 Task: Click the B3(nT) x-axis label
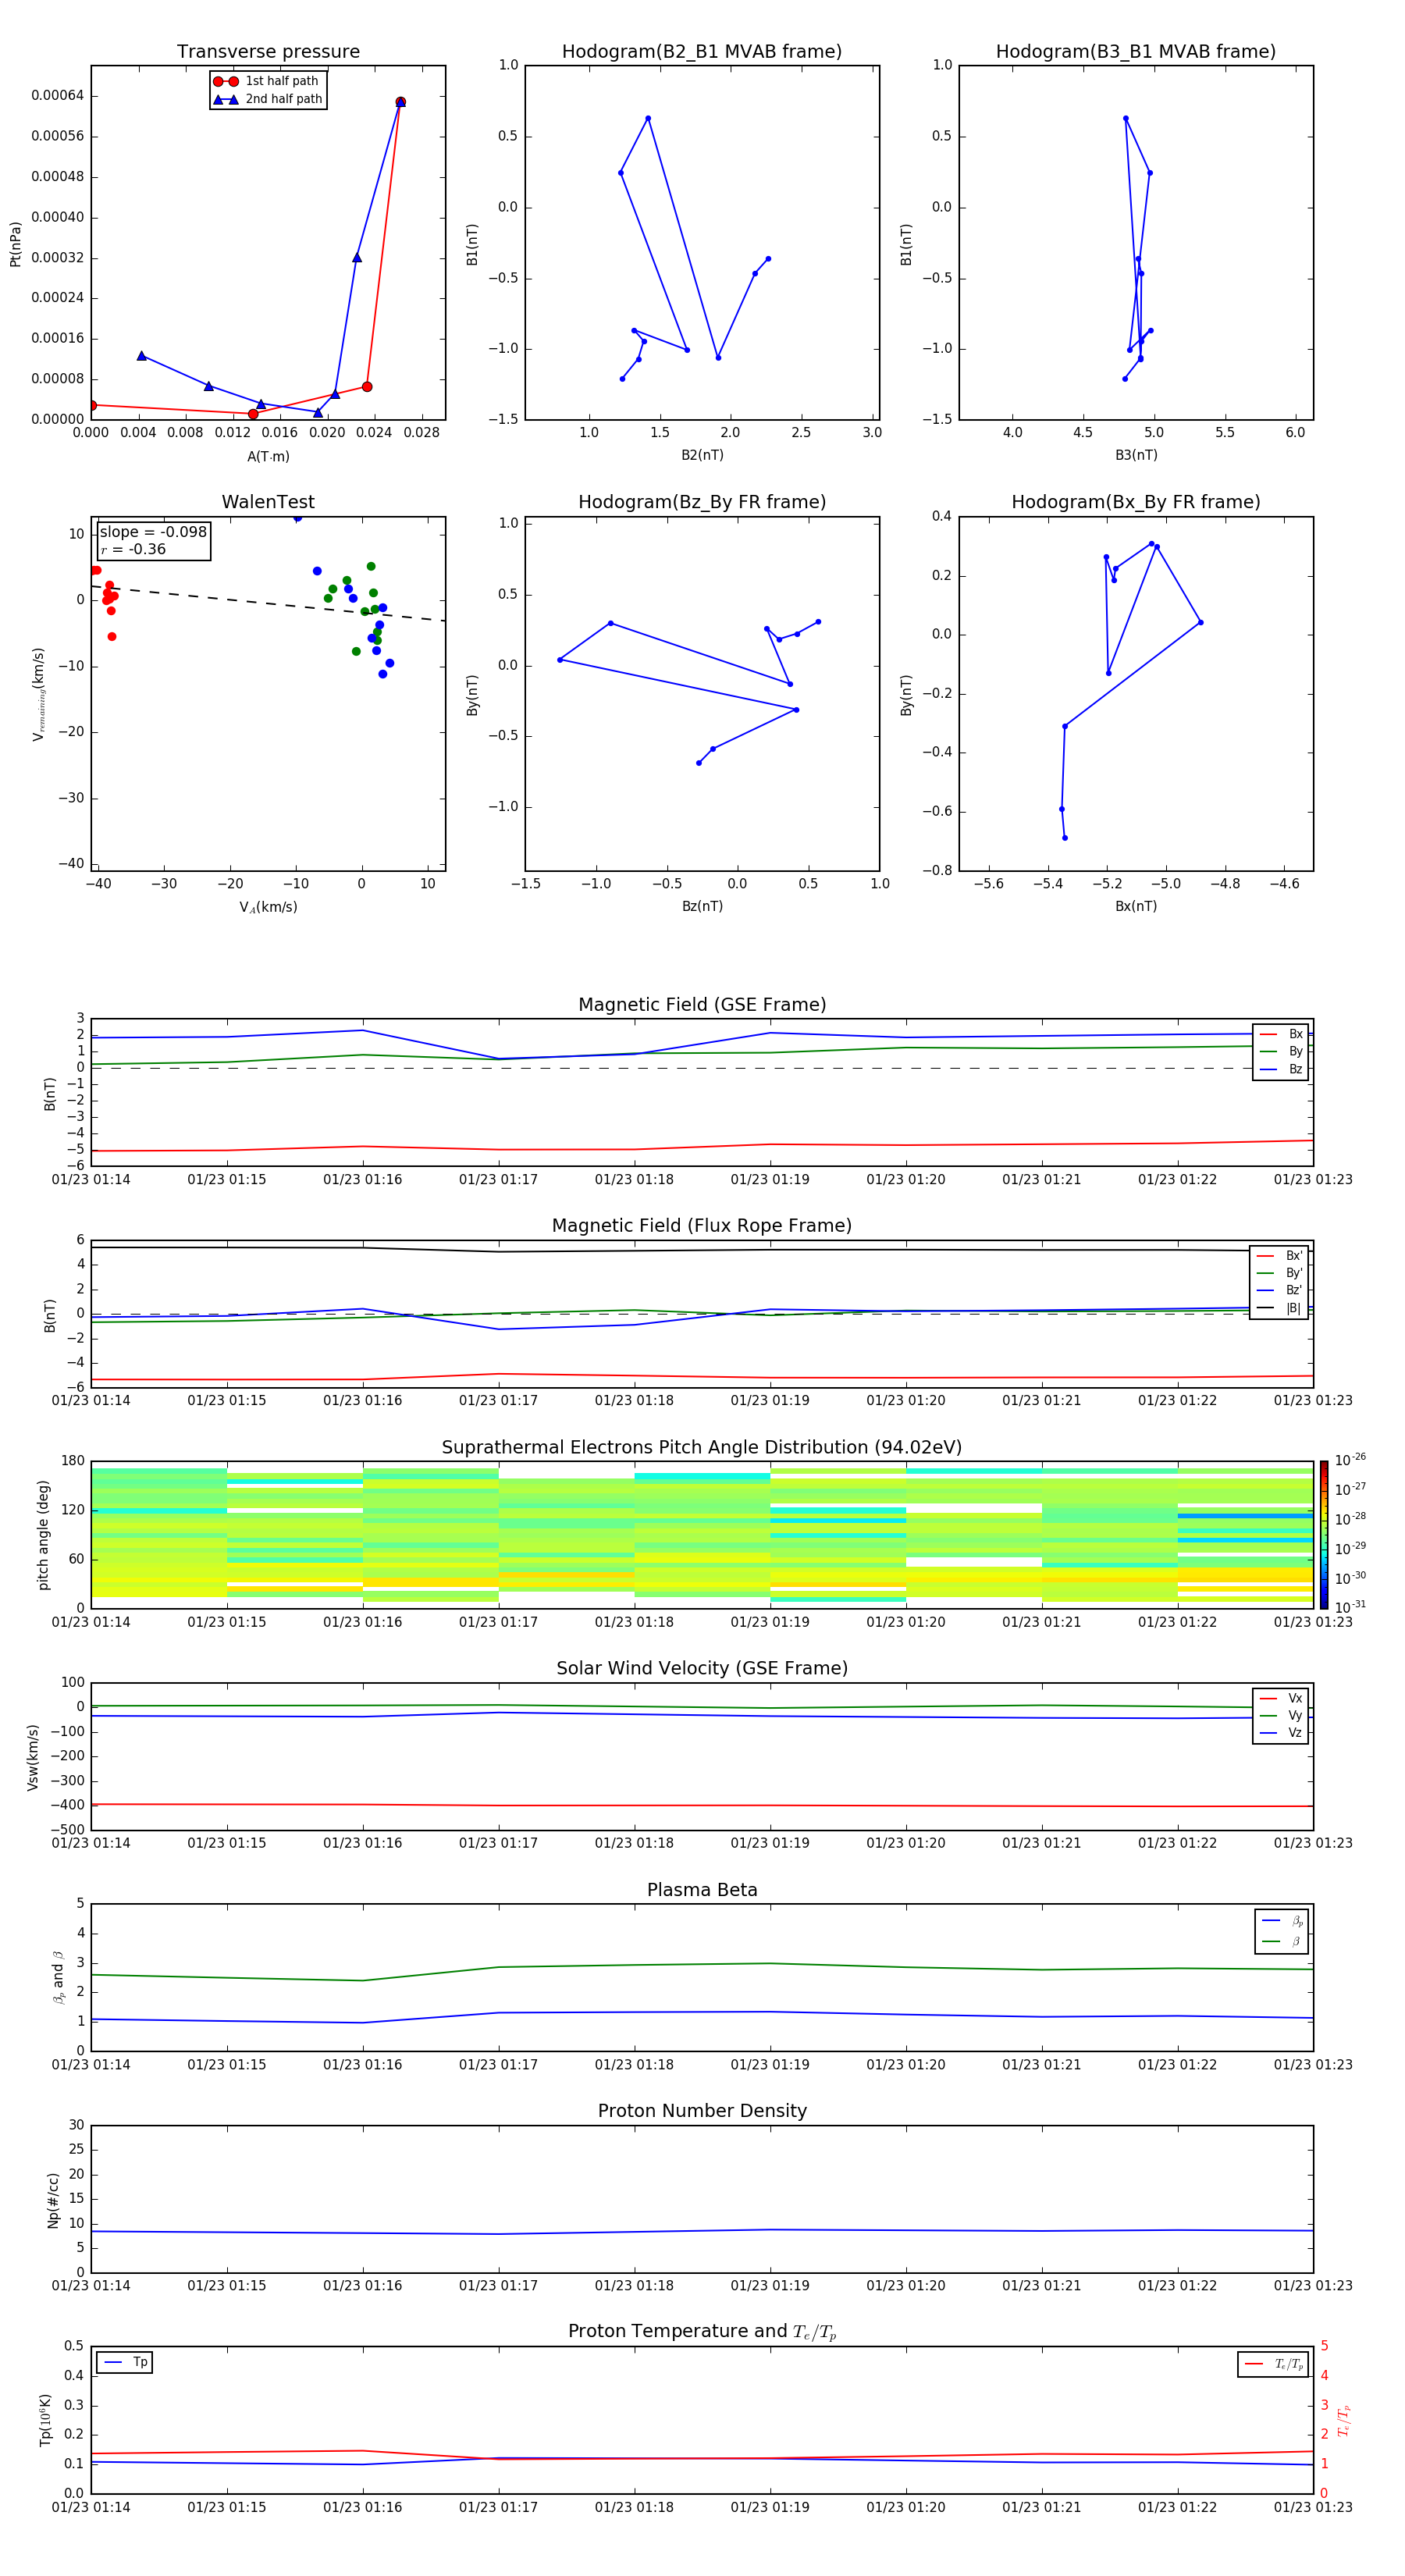coord(1136,455)
